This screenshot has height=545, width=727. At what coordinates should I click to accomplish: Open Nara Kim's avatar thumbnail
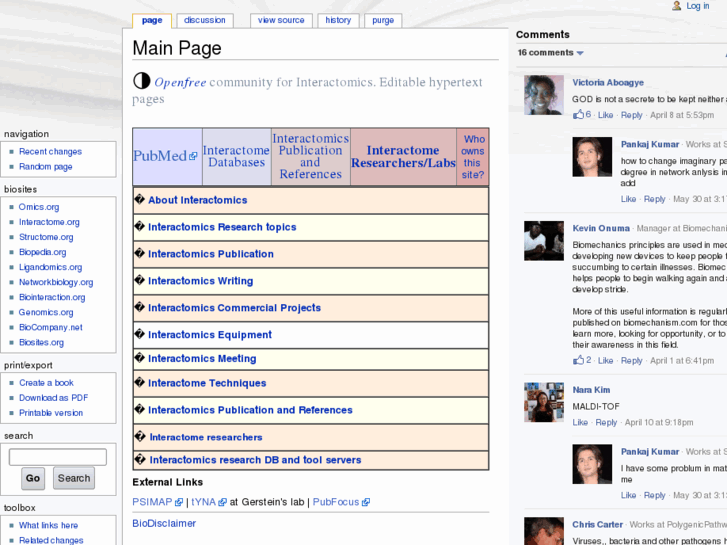pyautogui.click(x=544, y=402)
